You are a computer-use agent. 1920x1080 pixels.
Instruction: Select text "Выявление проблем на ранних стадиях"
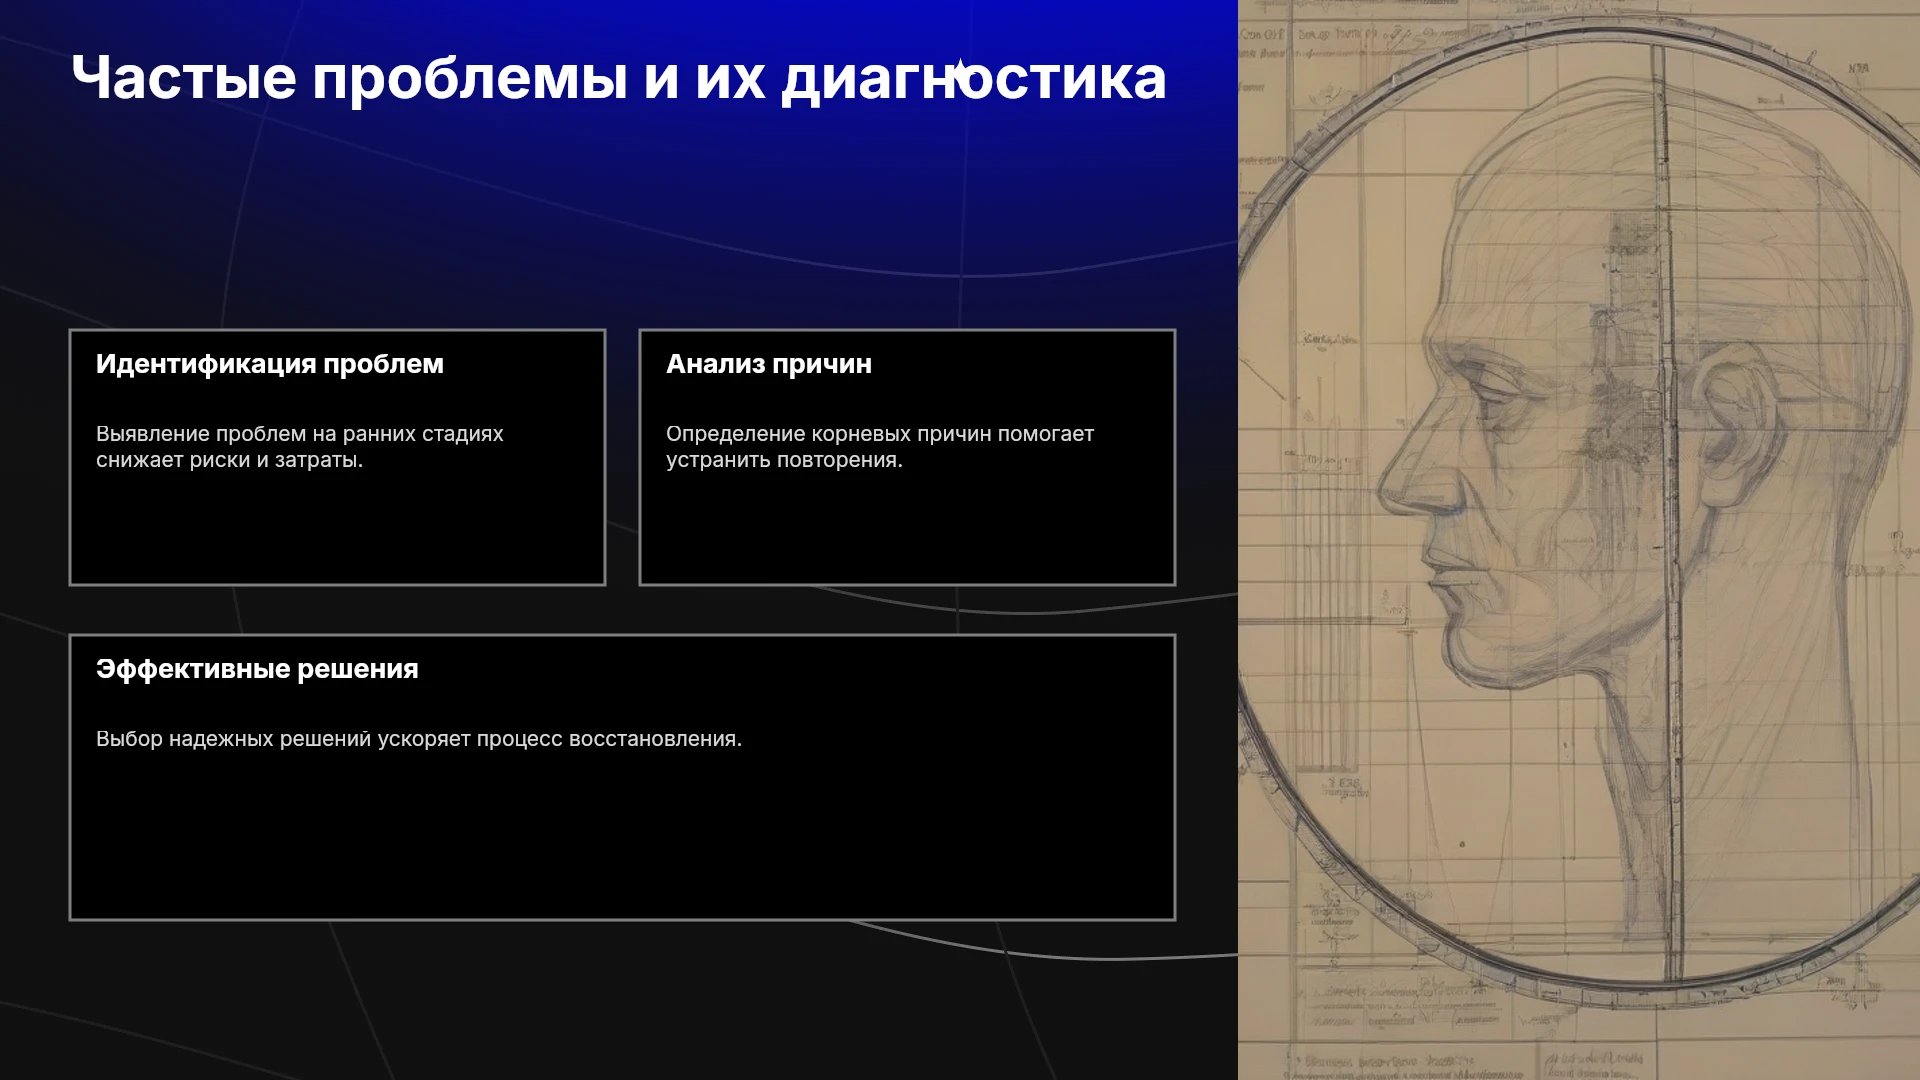300,434
